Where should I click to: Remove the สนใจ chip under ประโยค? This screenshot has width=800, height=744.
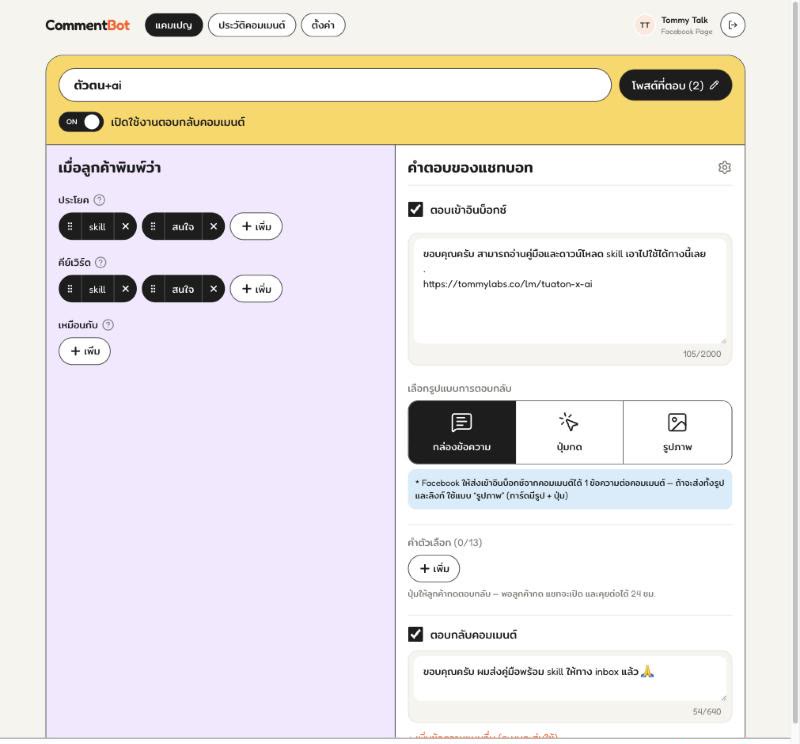(x=214, y=227)
